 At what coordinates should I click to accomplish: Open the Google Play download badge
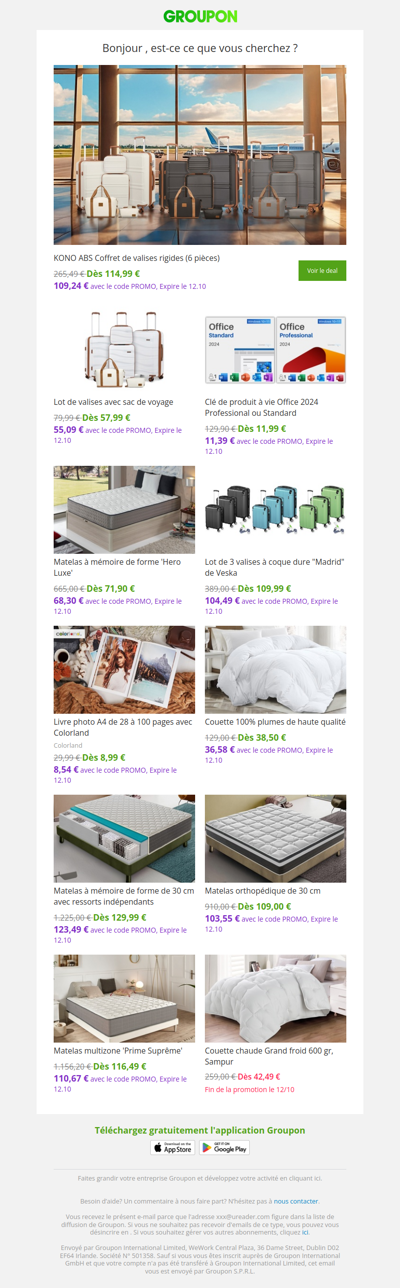pyautogui.click(x=224, y=1148)
